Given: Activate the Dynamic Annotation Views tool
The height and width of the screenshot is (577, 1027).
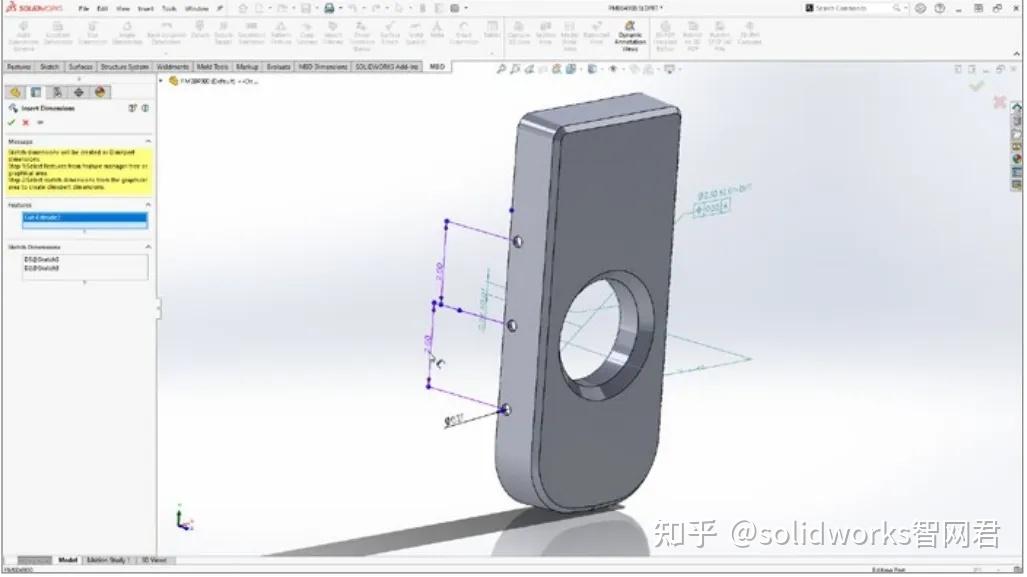Looking at the screenshot, I should 631,33.
